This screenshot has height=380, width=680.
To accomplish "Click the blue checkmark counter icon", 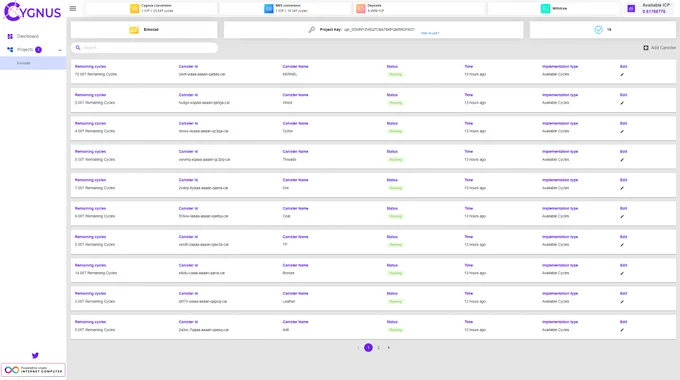I will coord(598,29).
